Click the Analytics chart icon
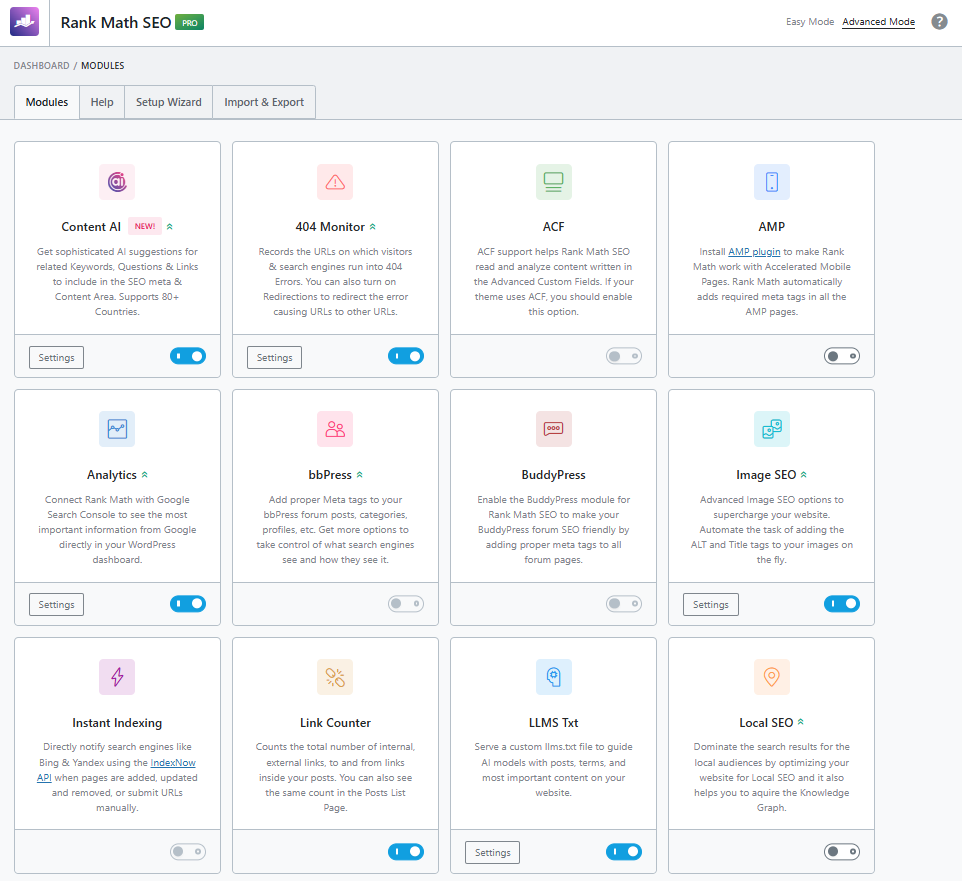Viewport: 962px width, 881px height. [x=117, y=429]
